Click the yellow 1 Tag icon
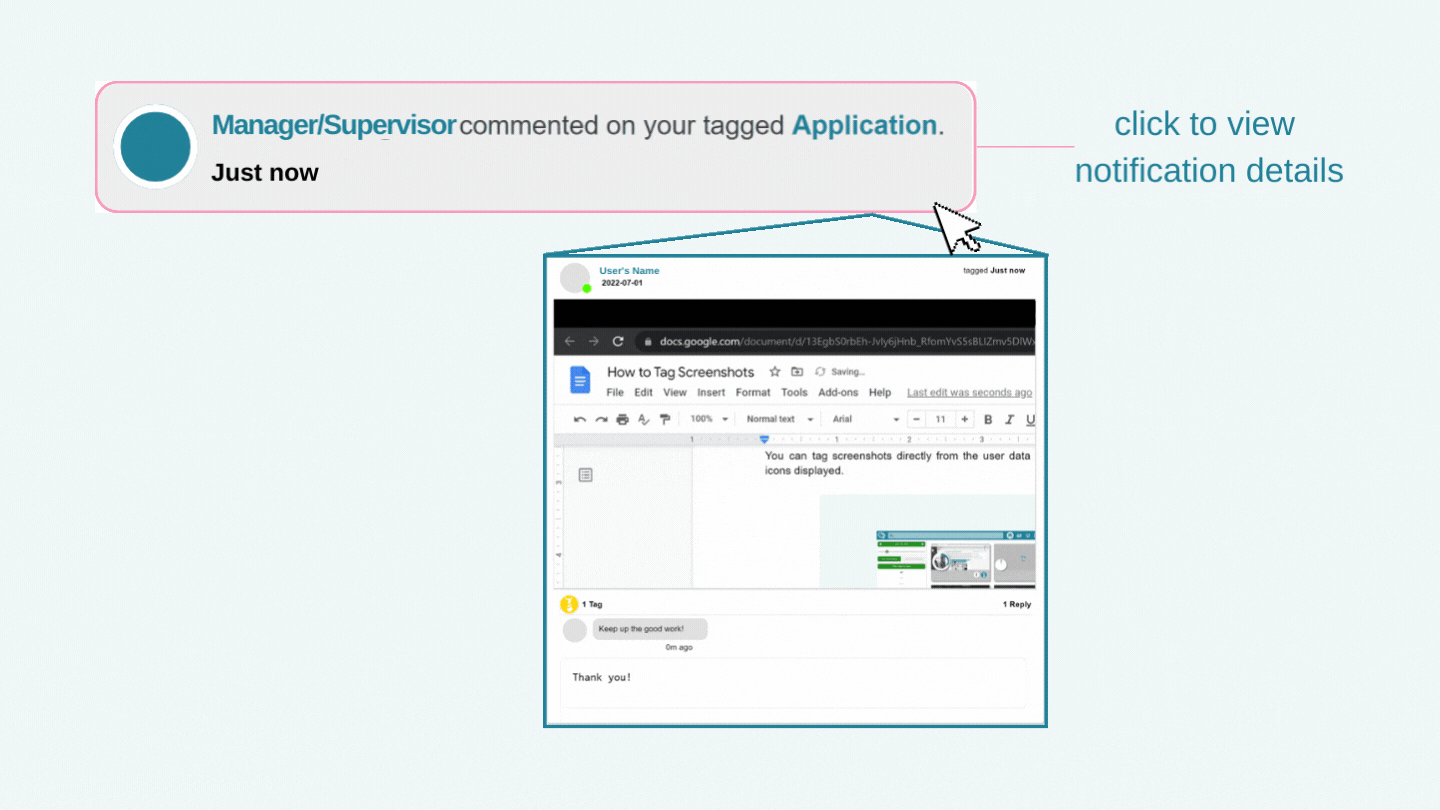 pos(569,604)
